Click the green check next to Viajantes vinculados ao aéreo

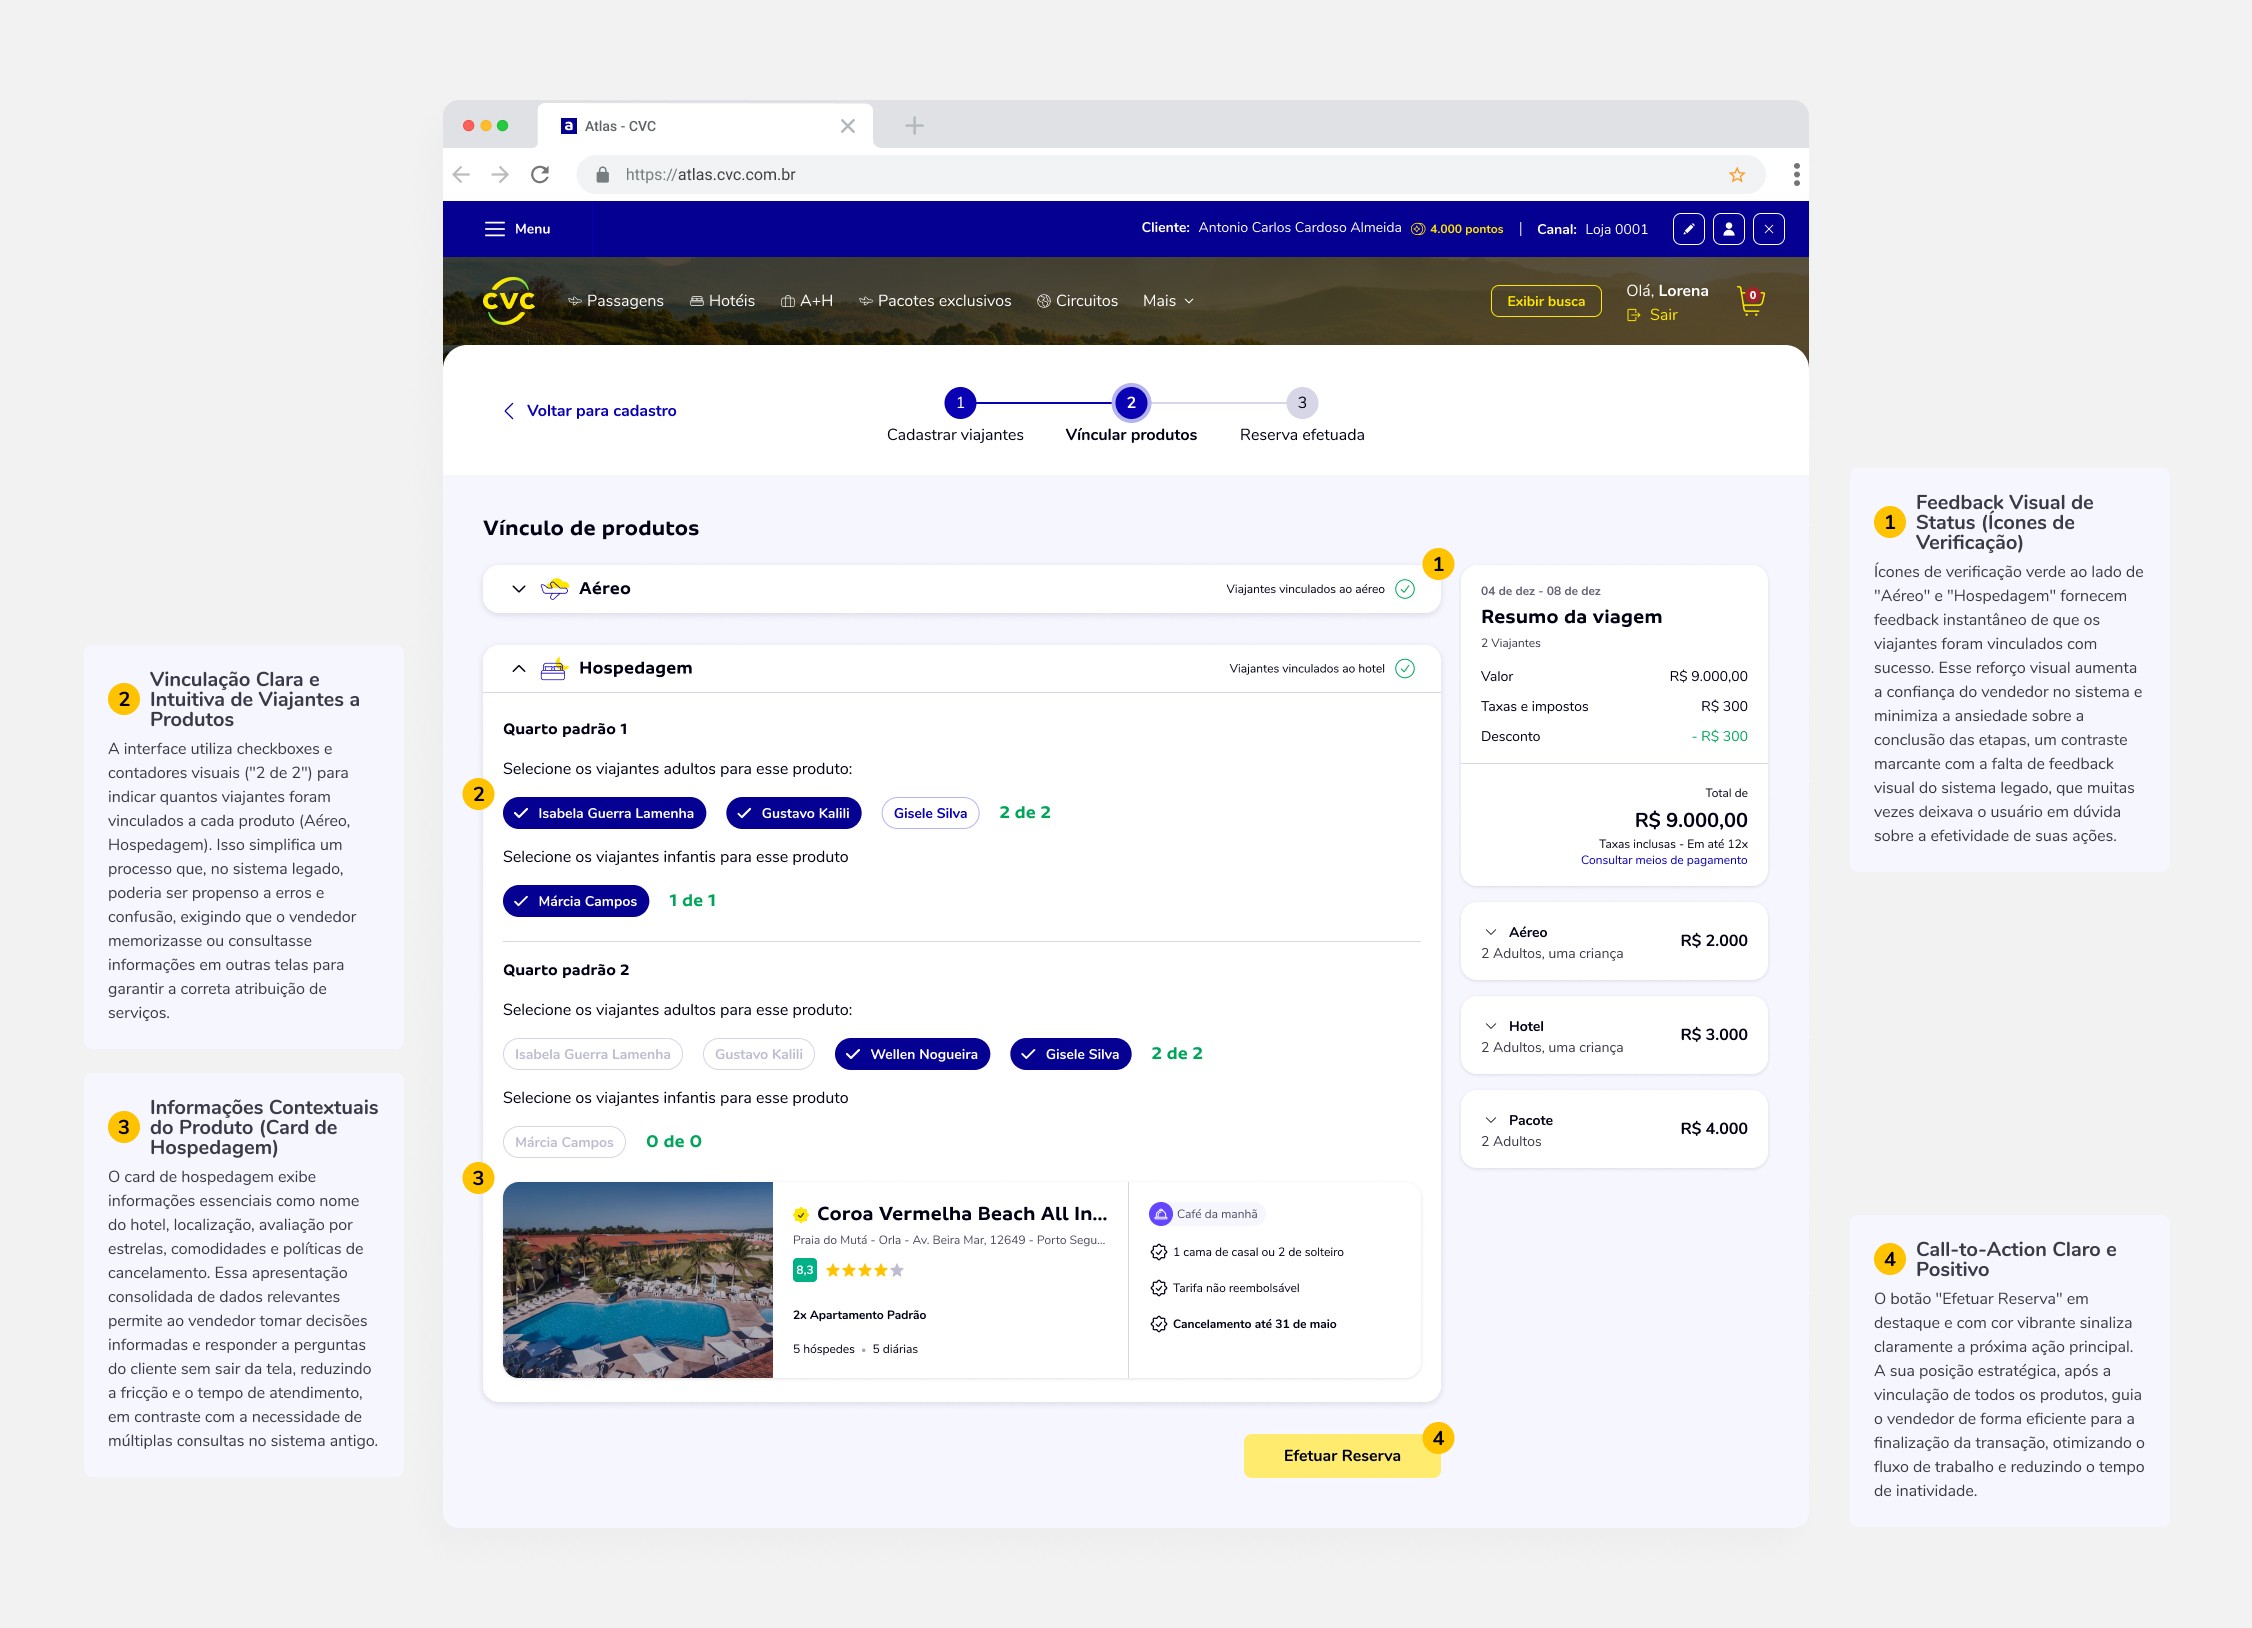1405,589
